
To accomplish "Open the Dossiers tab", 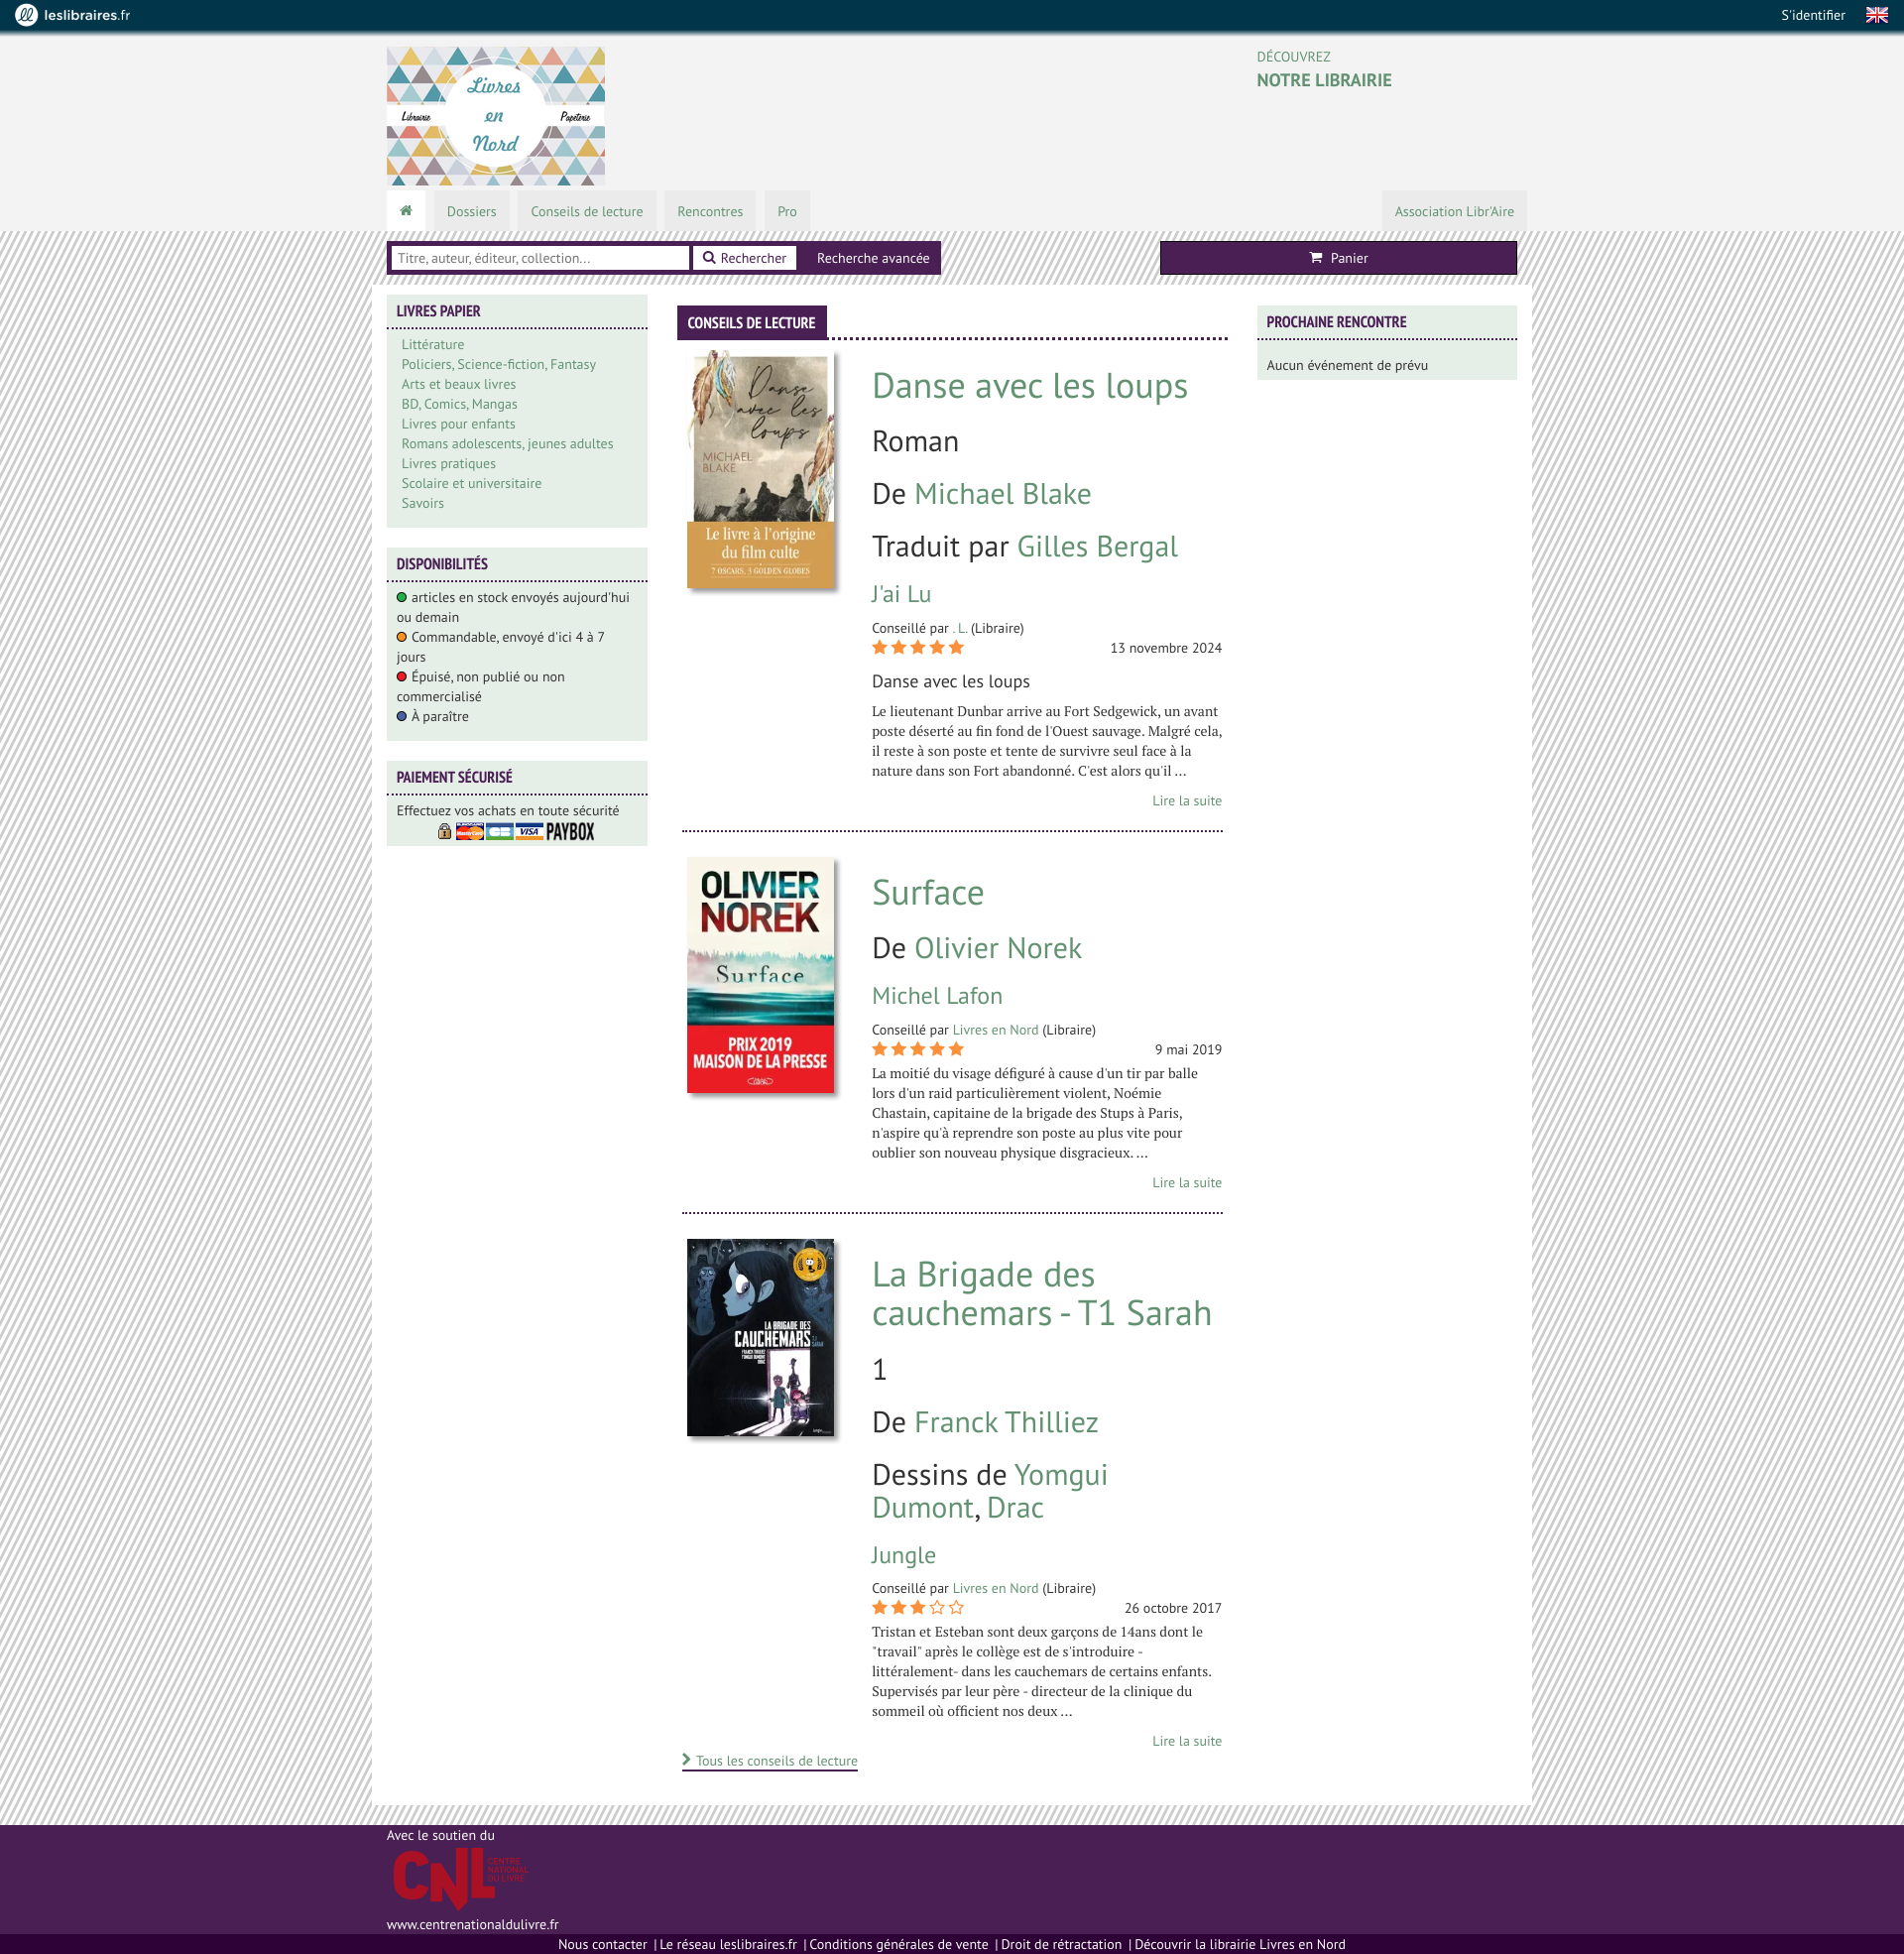I will 472,211.
